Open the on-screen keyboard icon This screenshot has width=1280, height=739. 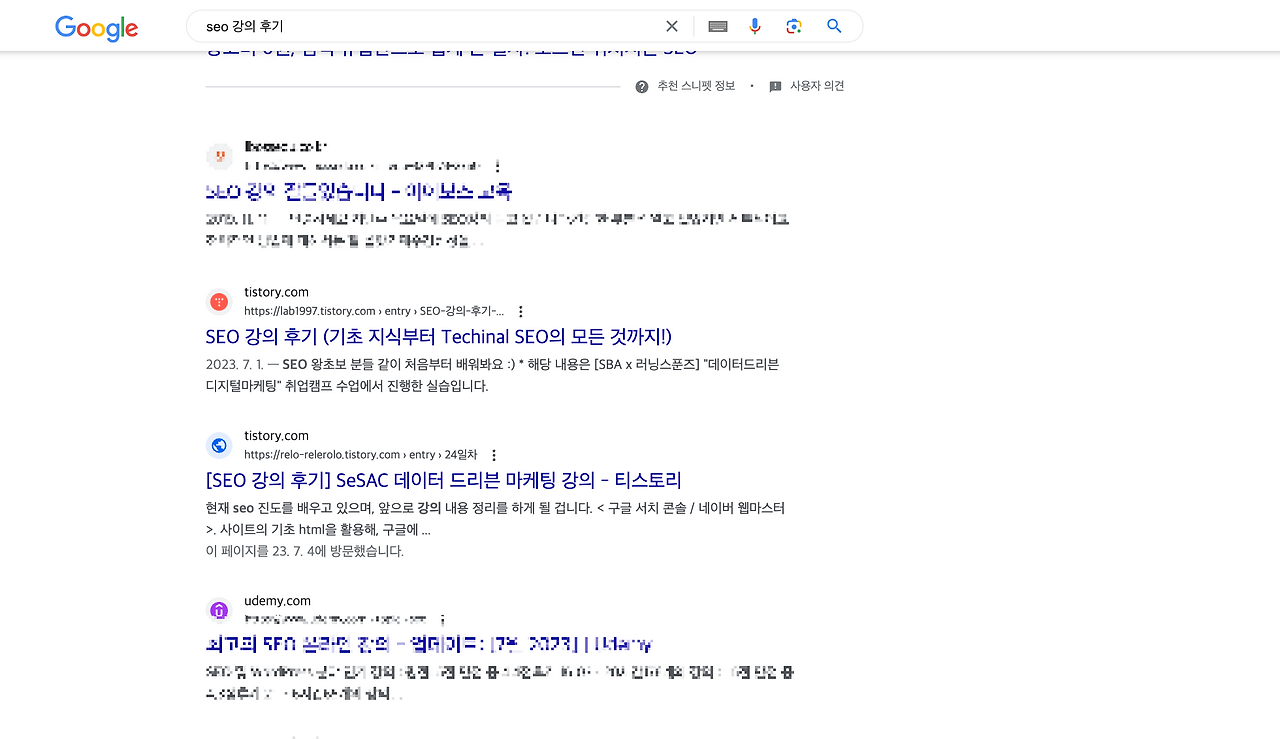coord(717,26)
